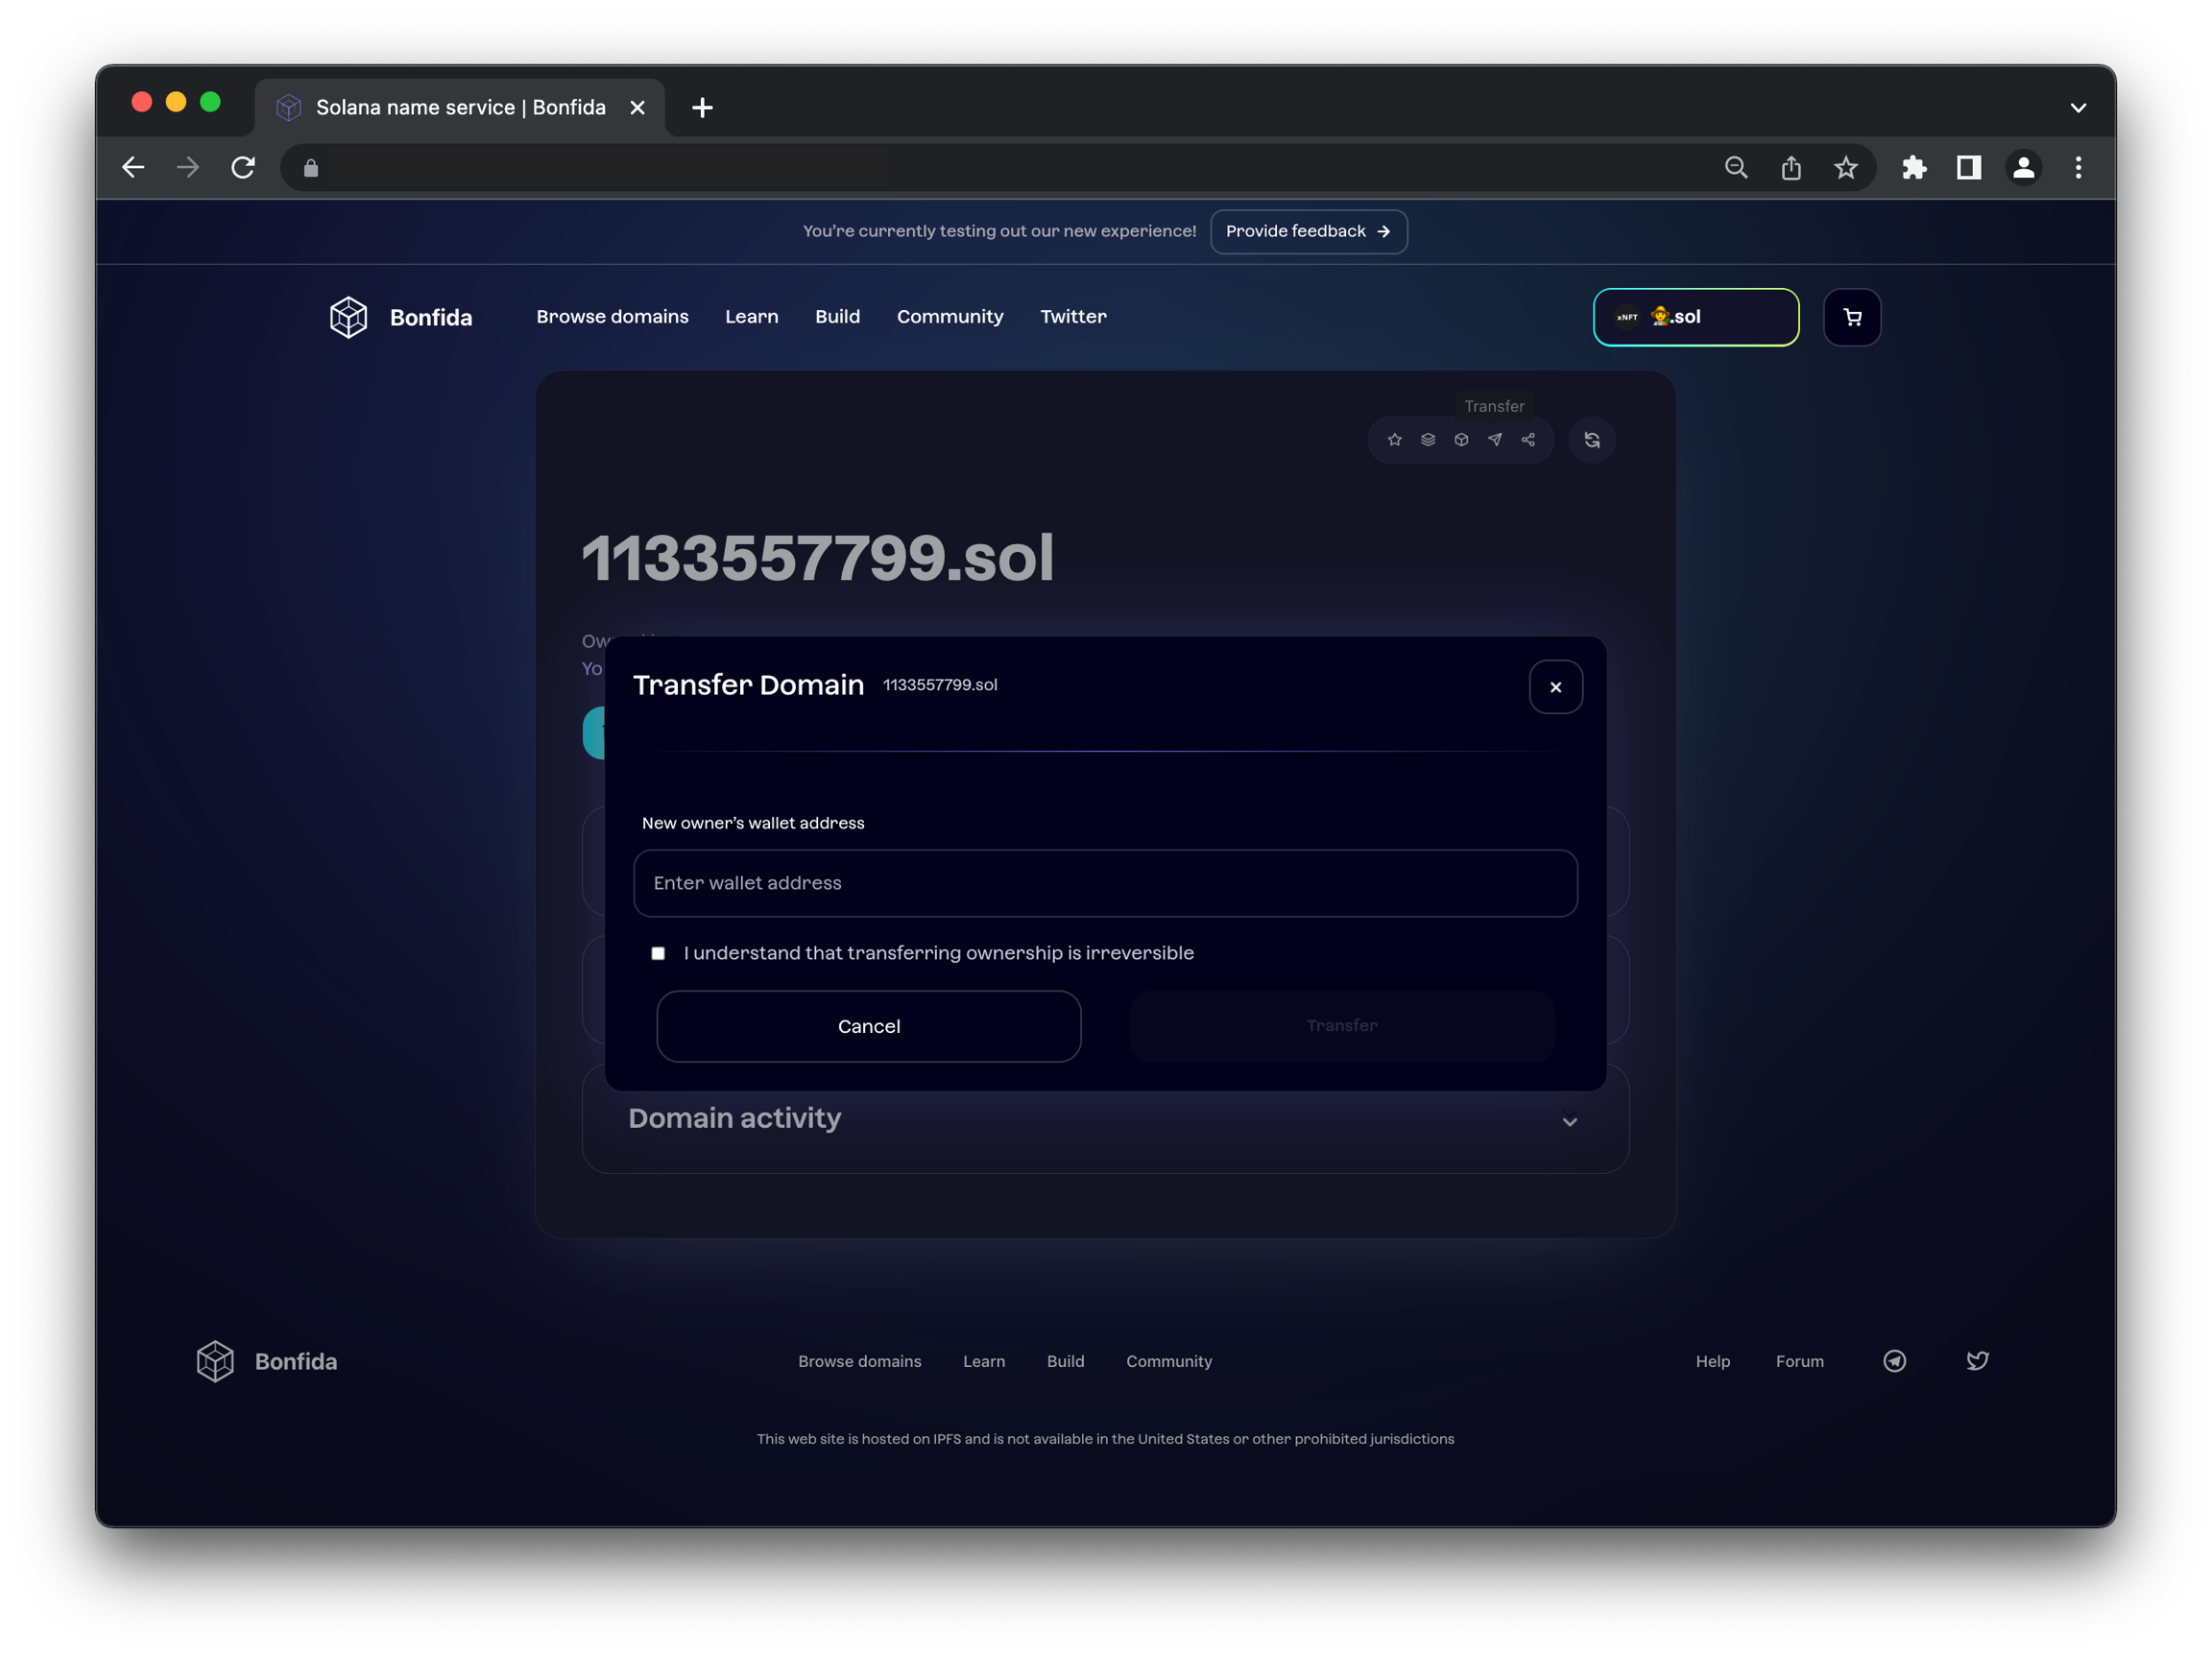The height and width of the screenshot is (1654, 2212).
Task: Click the wallet address input field
Action: [1105, 883]
